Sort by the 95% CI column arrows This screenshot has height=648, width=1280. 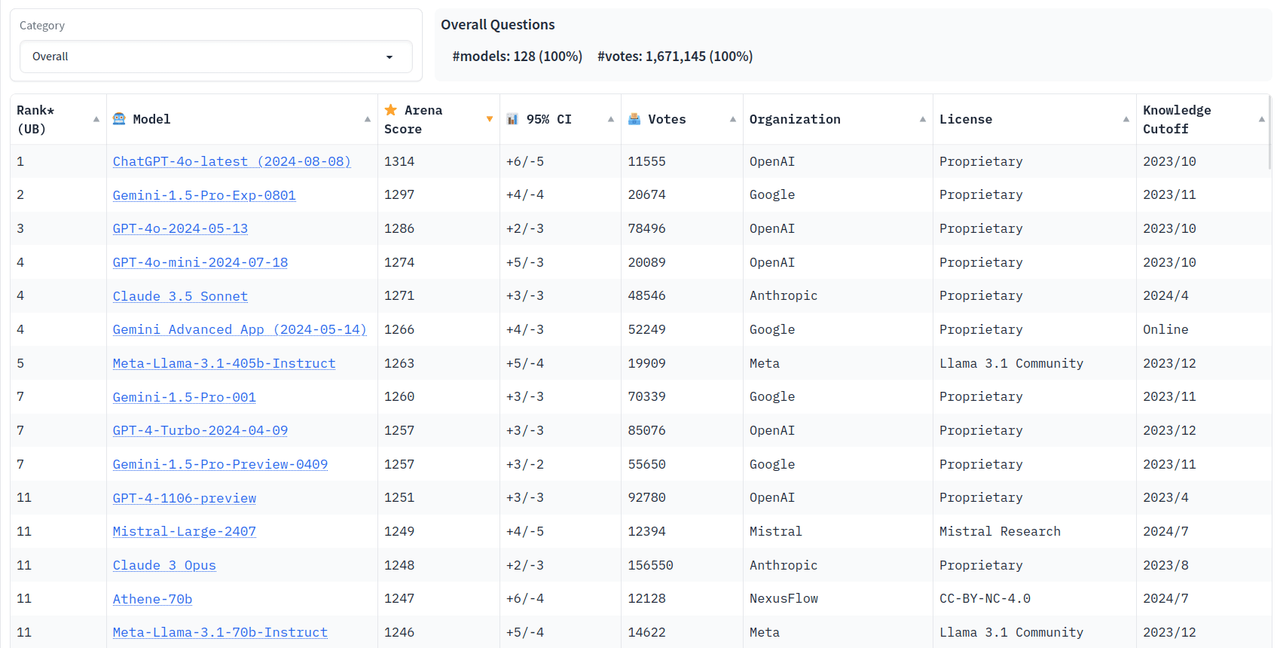point(611,119)
